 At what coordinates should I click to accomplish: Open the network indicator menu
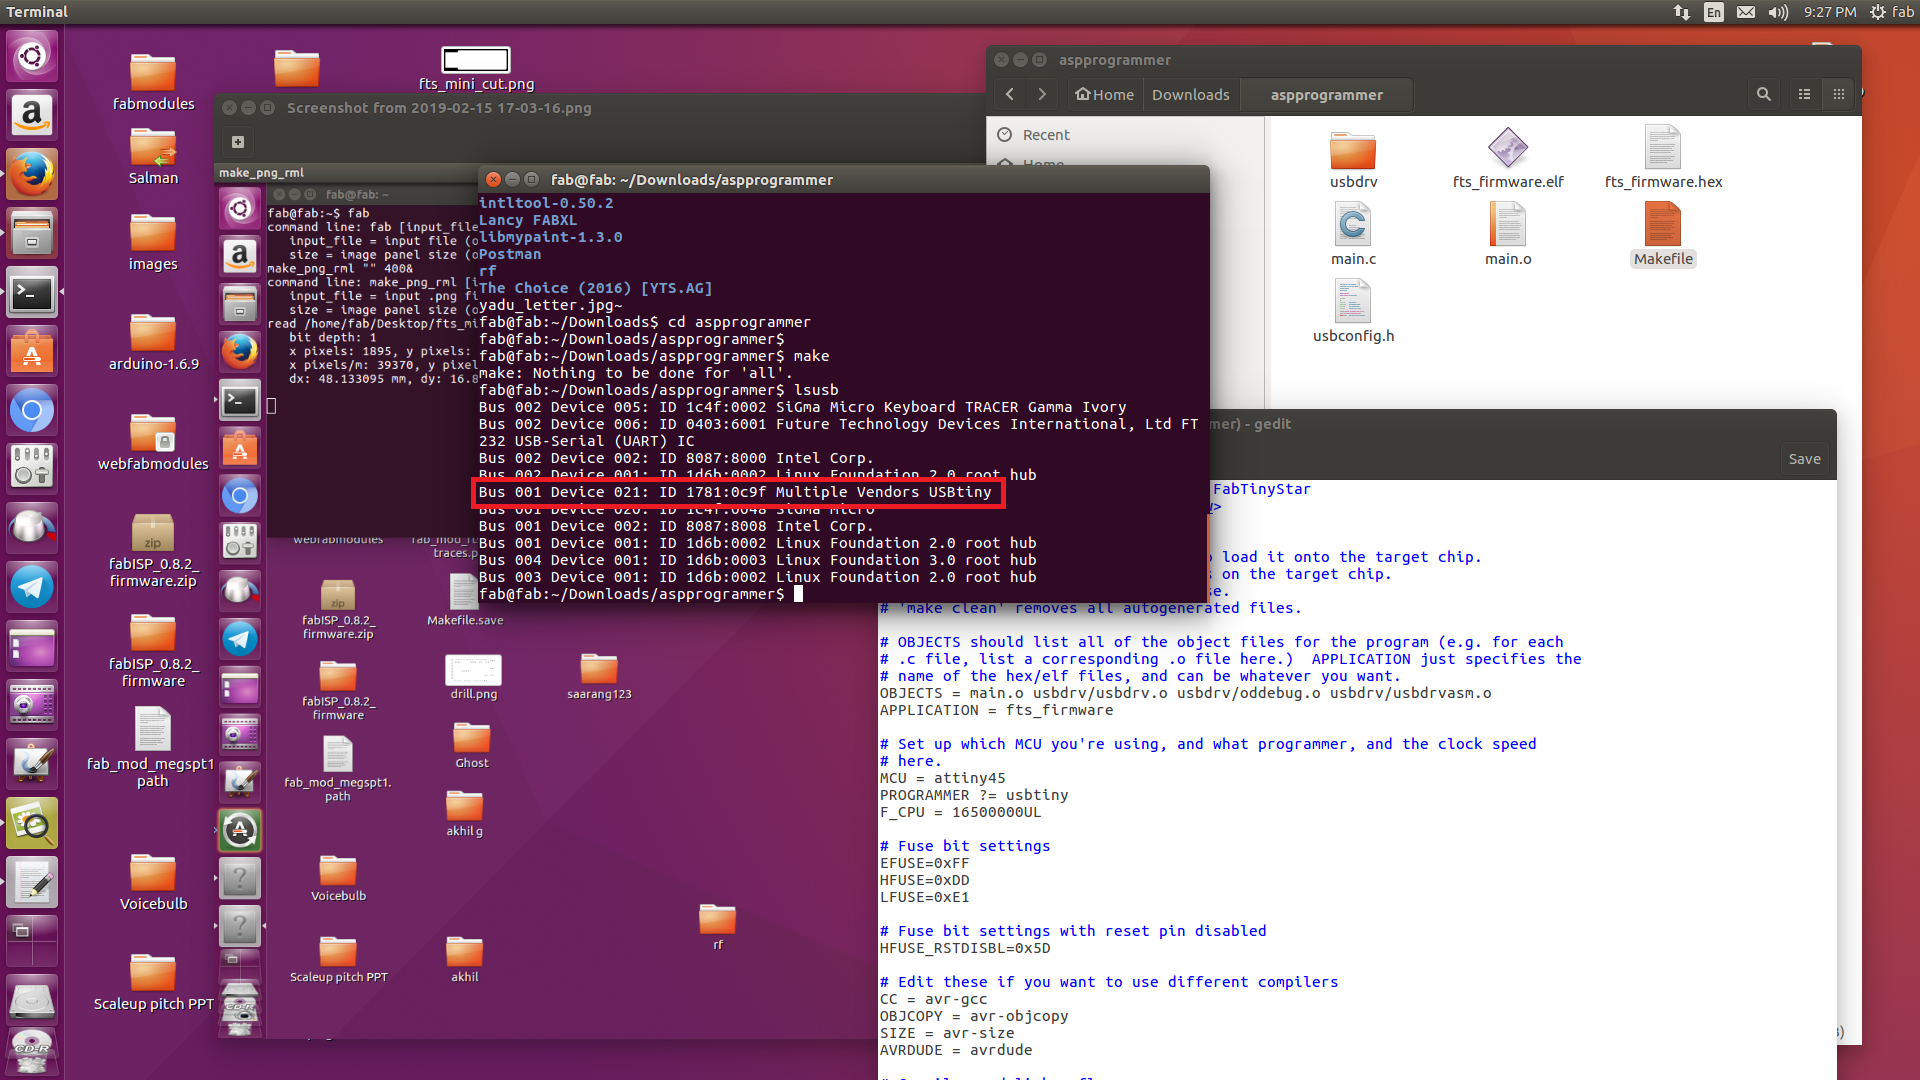[x=1682, y=12]
